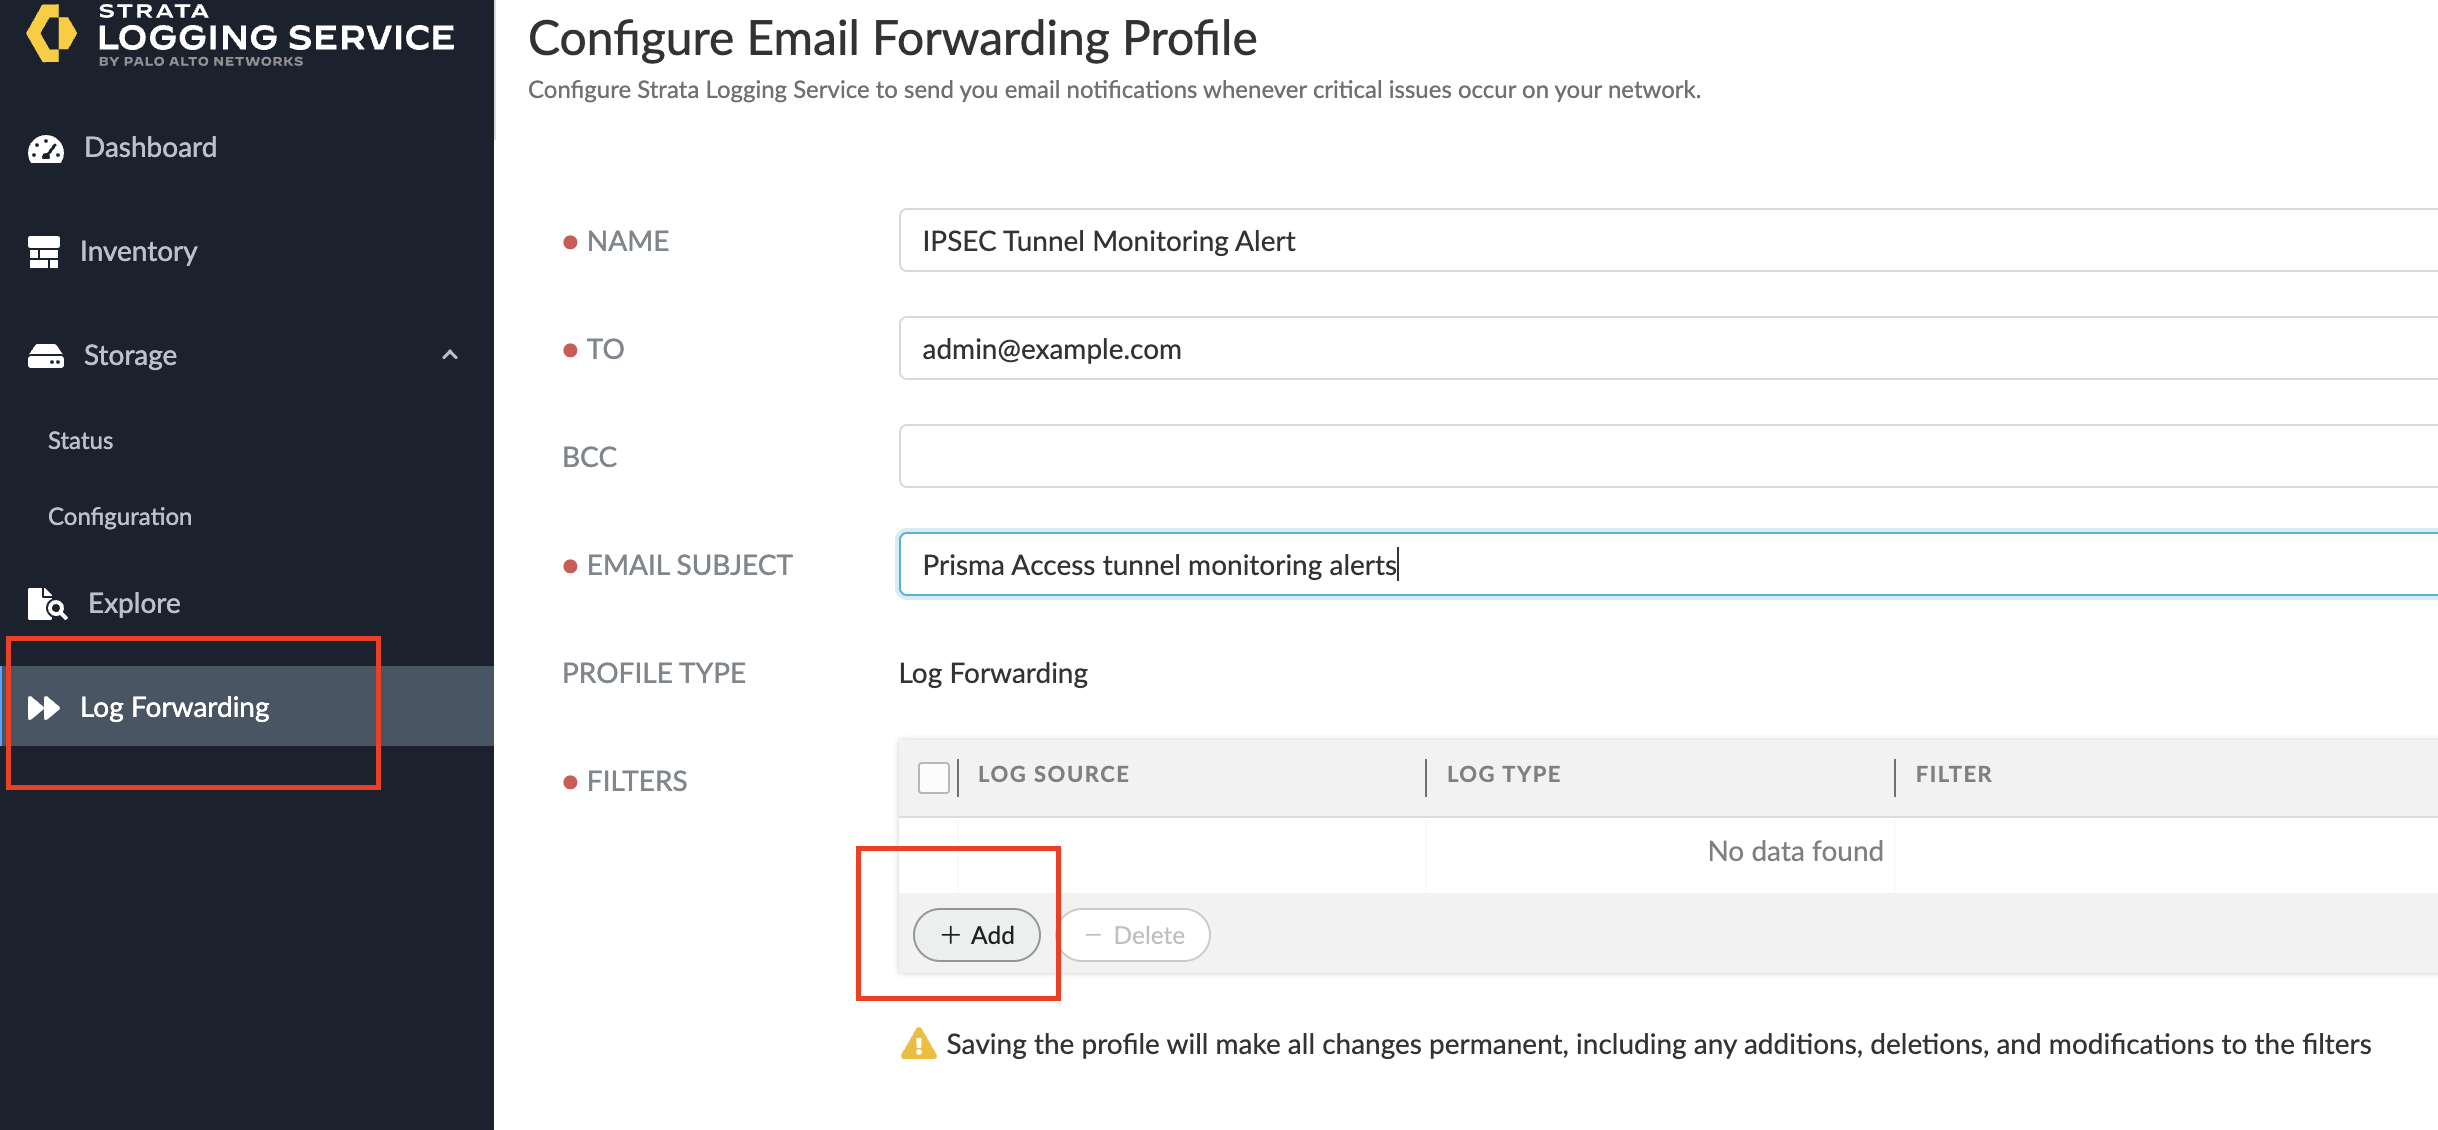
Task: Collapse the Storage section chevron
Action: click(449, 355)
